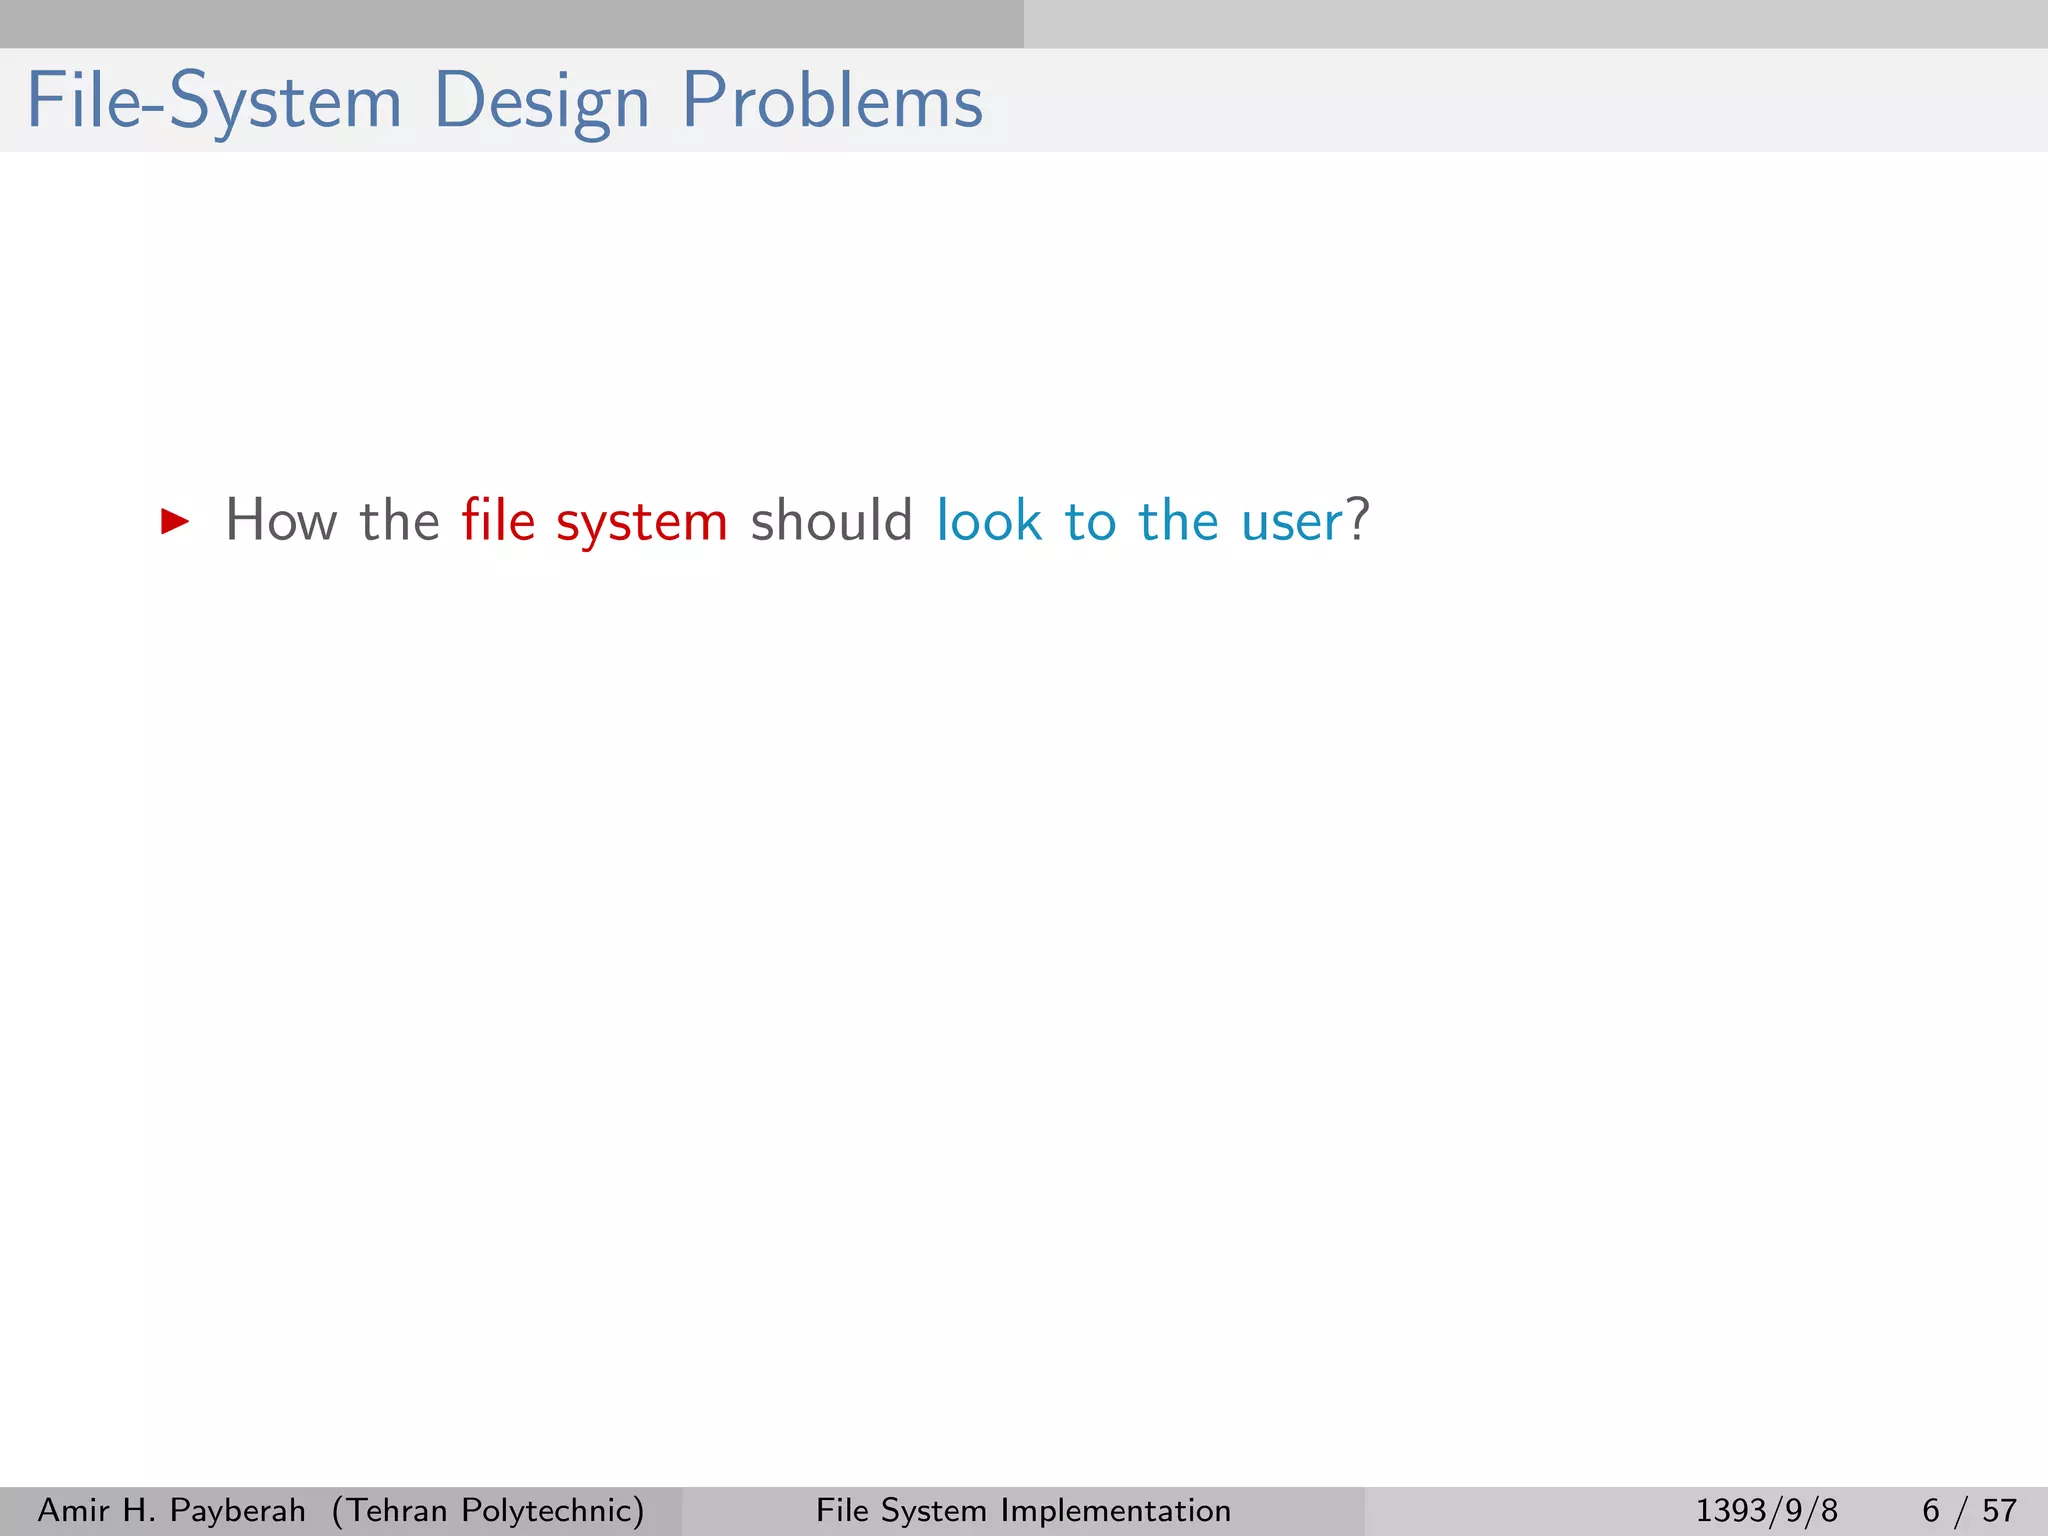Click the date '1393/9/8' in footer

point(1766,1510)
